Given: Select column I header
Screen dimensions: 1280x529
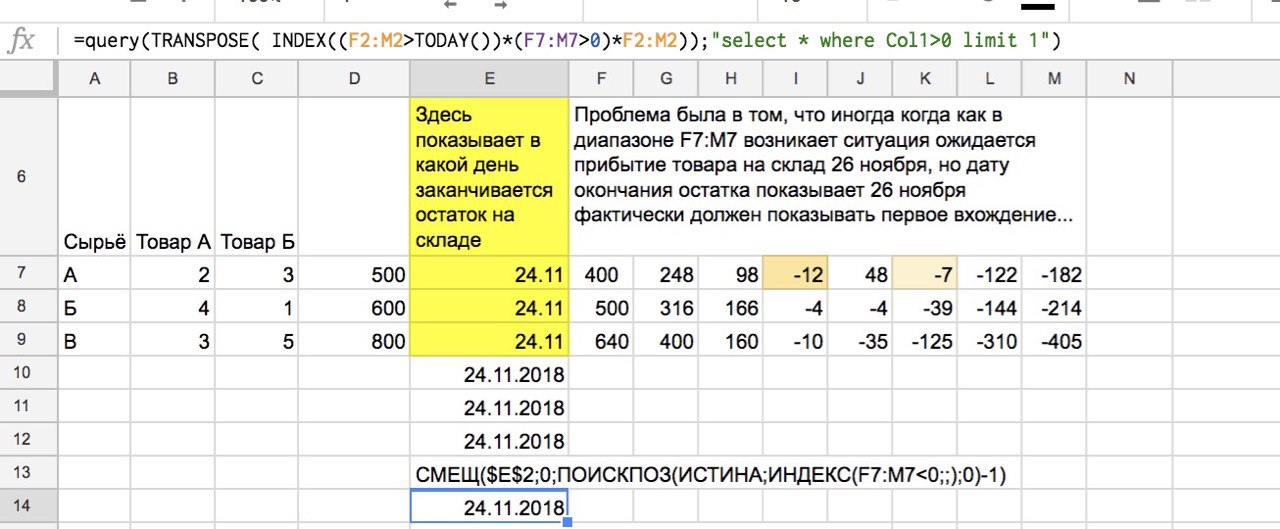Looking at the screenshot, I should click(x=795, y=78).
